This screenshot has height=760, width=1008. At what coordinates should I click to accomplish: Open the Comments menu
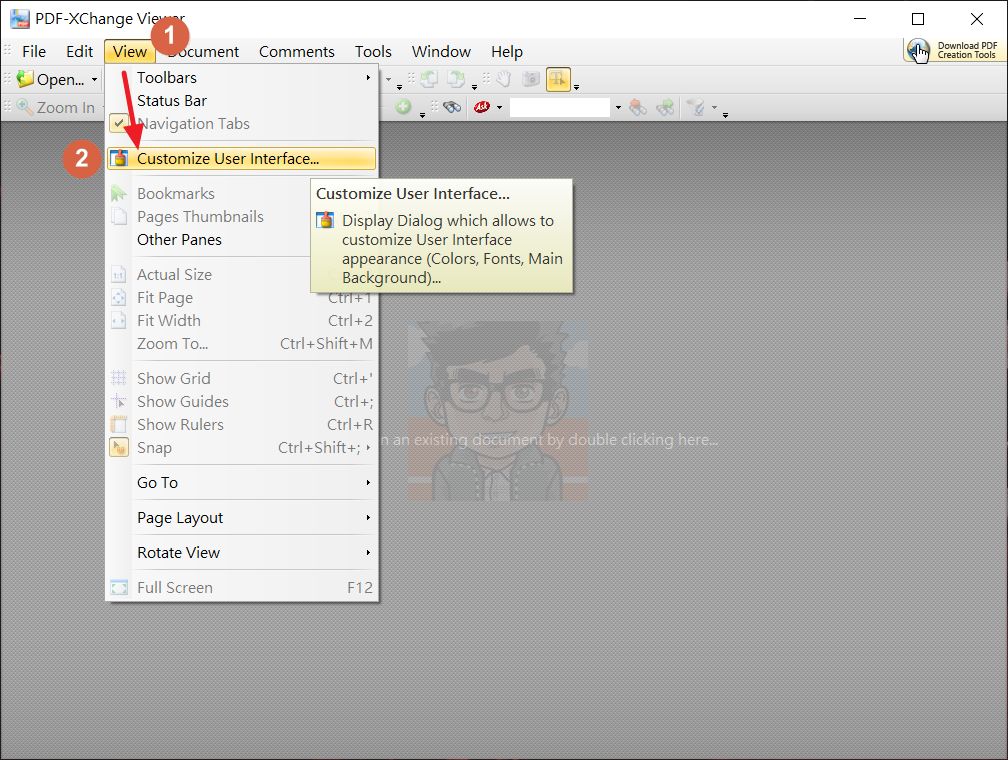297,51
